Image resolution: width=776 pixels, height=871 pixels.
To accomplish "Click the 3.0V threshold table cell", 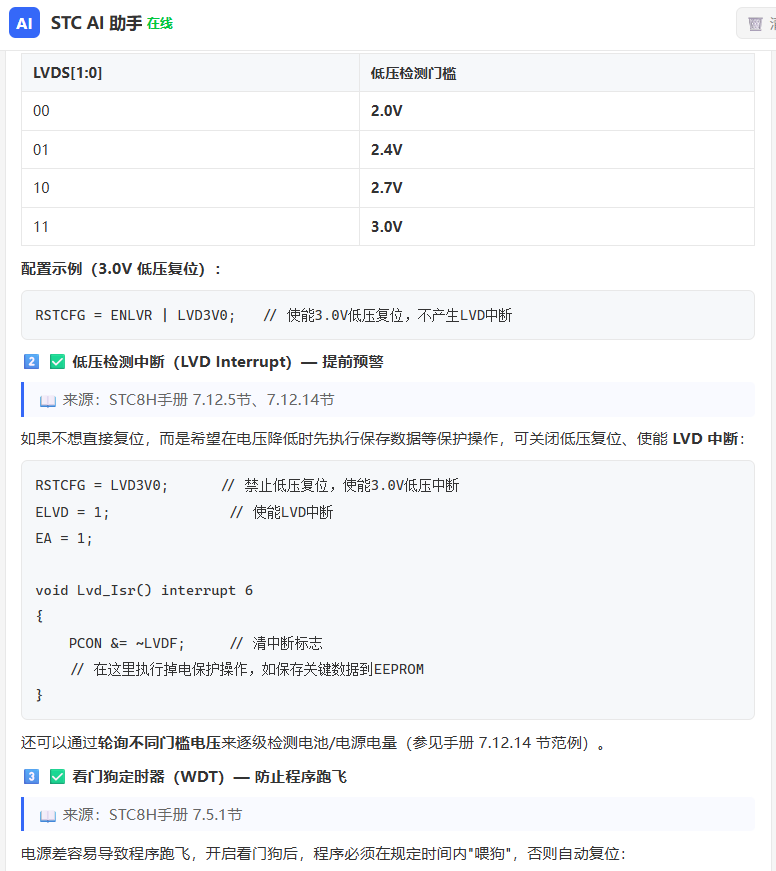I will (557, 227).
